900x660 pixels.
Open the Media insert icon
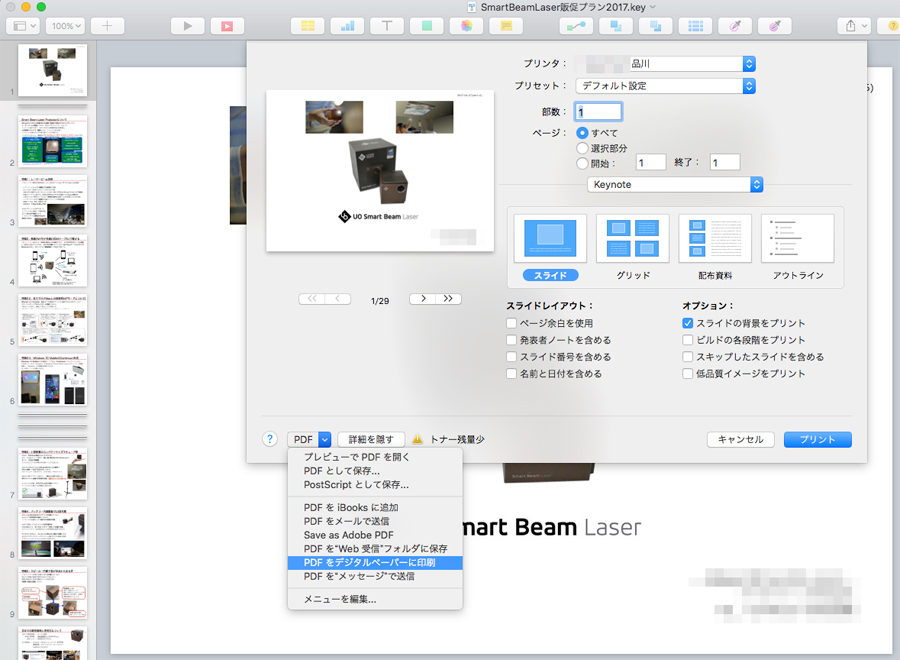[x=465, y=25]
